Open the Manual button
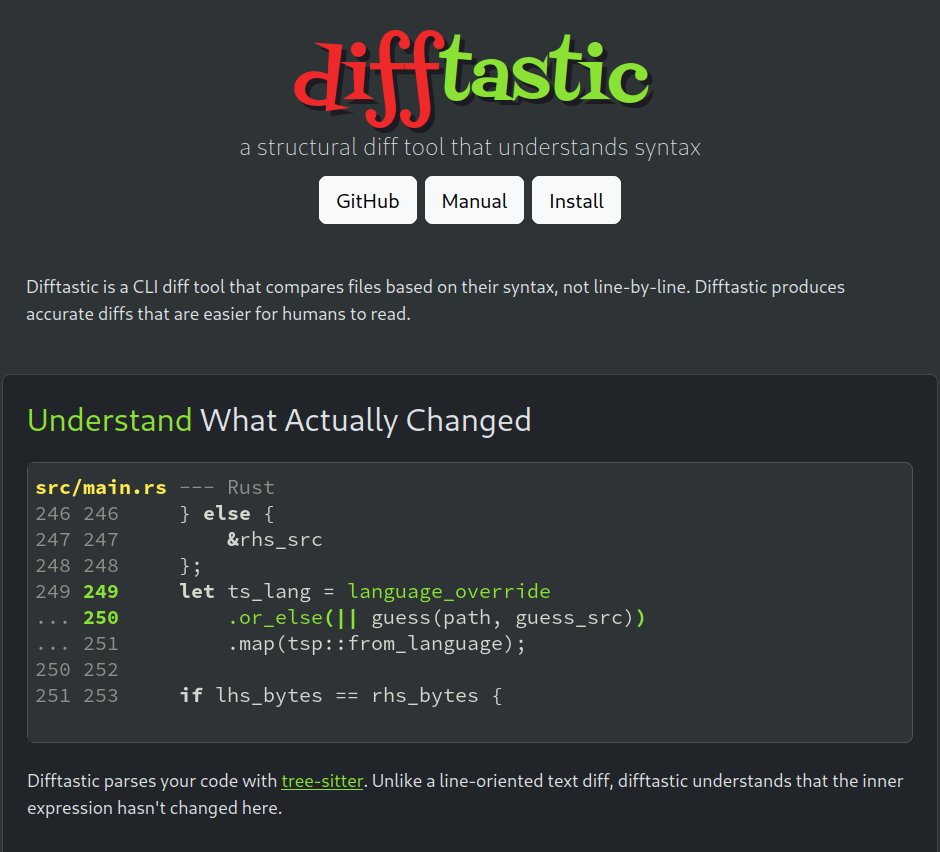The height and width of the screenshot is (852, 940). coord(474,201)
